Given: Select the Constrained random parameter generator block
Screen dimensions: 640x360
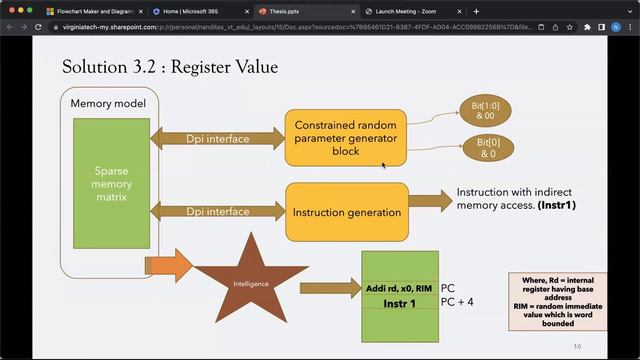Looking at the screenshot, I should 346,138.
